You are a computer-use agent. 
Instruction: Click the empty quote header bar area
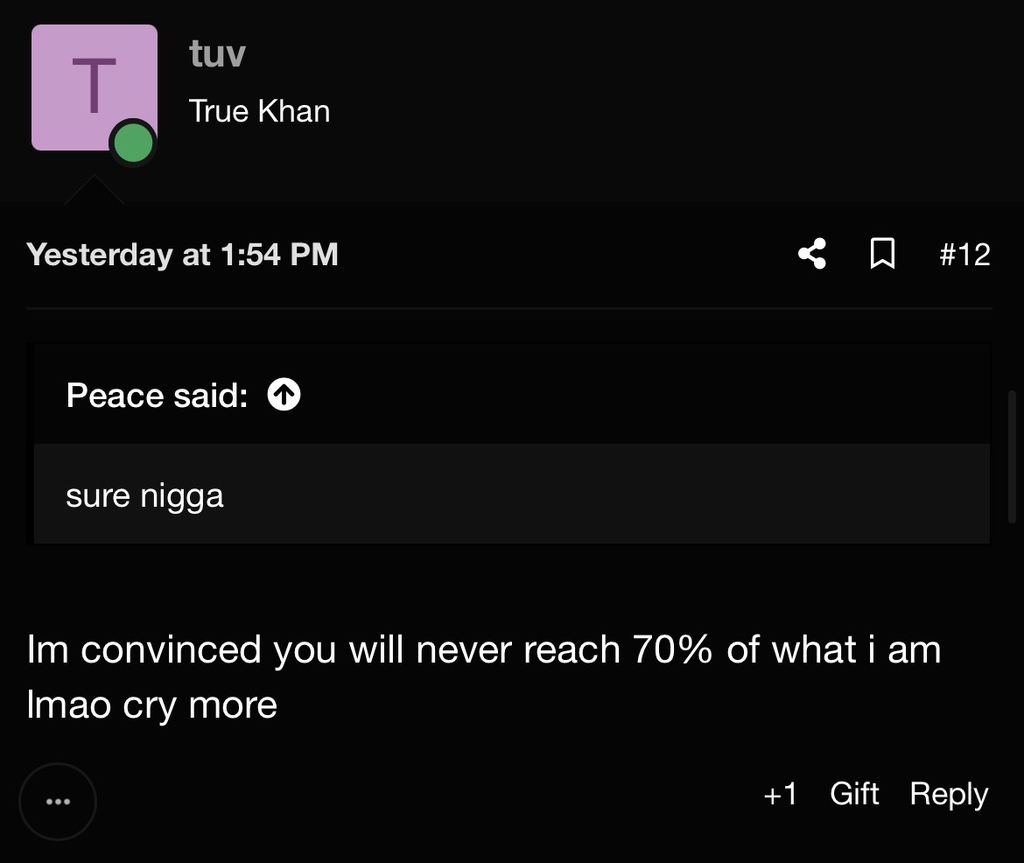coord(640,396)
